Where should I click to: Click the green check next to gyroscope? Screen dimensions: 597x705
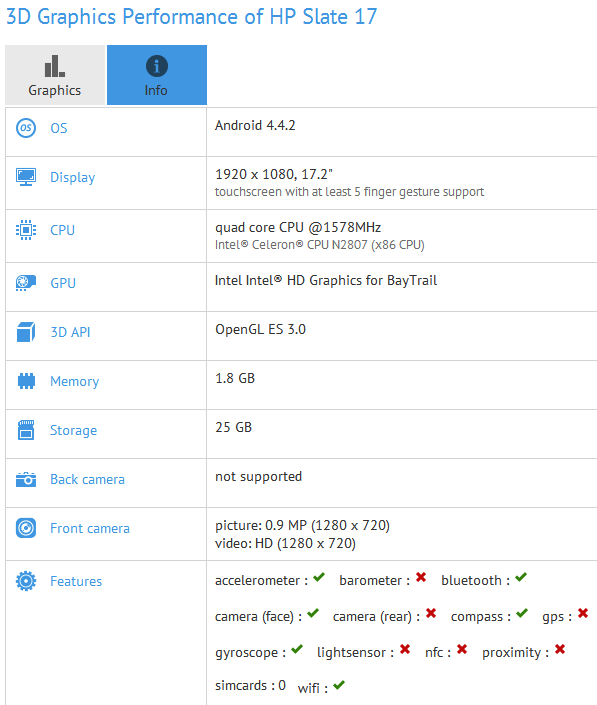(297, 650)
